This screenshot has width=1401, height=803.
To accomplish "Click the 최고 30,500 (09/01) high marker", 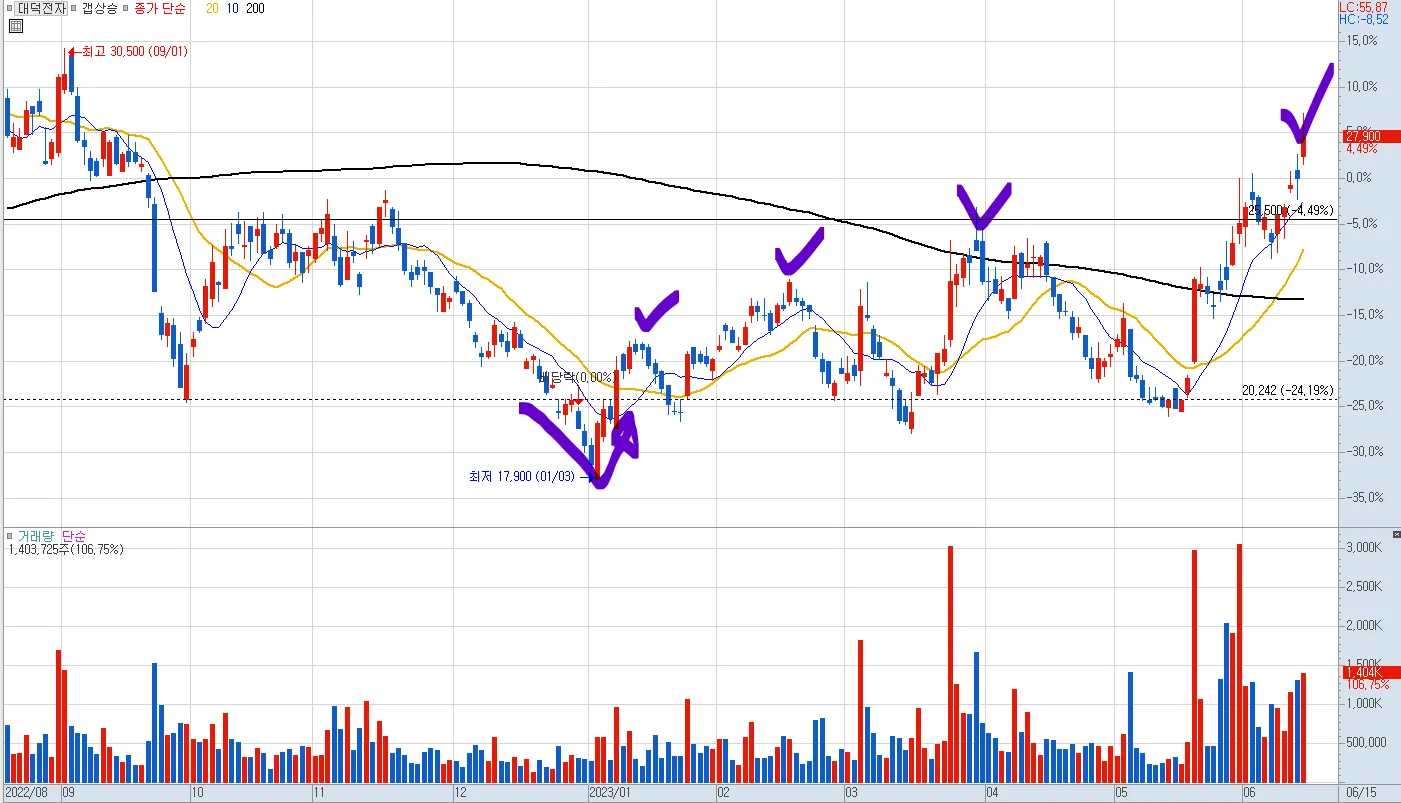I will 127,51.
